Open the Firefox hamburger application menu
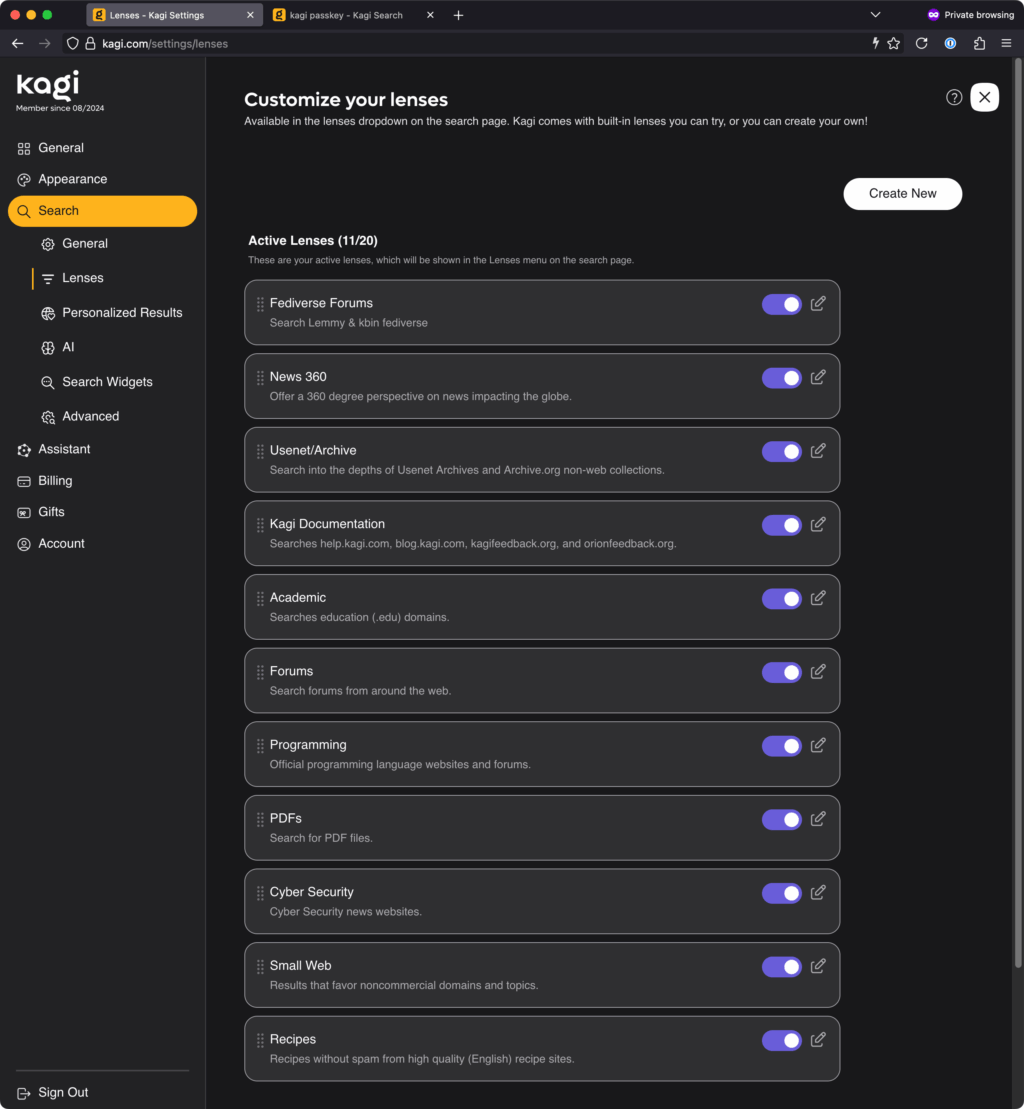1024x1109 pixels. (x=1006, y=44)
